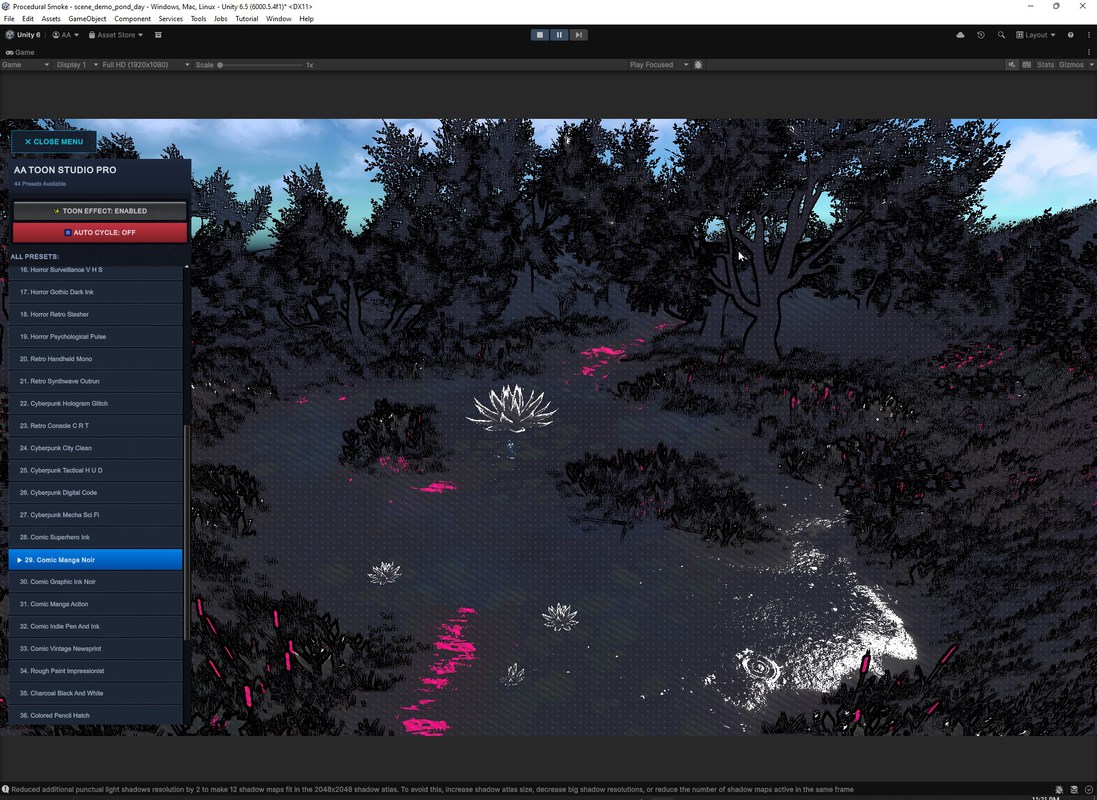Select preset 29 Comic Manga Noir
The image size is (1097, 800).
coord(96,560)
